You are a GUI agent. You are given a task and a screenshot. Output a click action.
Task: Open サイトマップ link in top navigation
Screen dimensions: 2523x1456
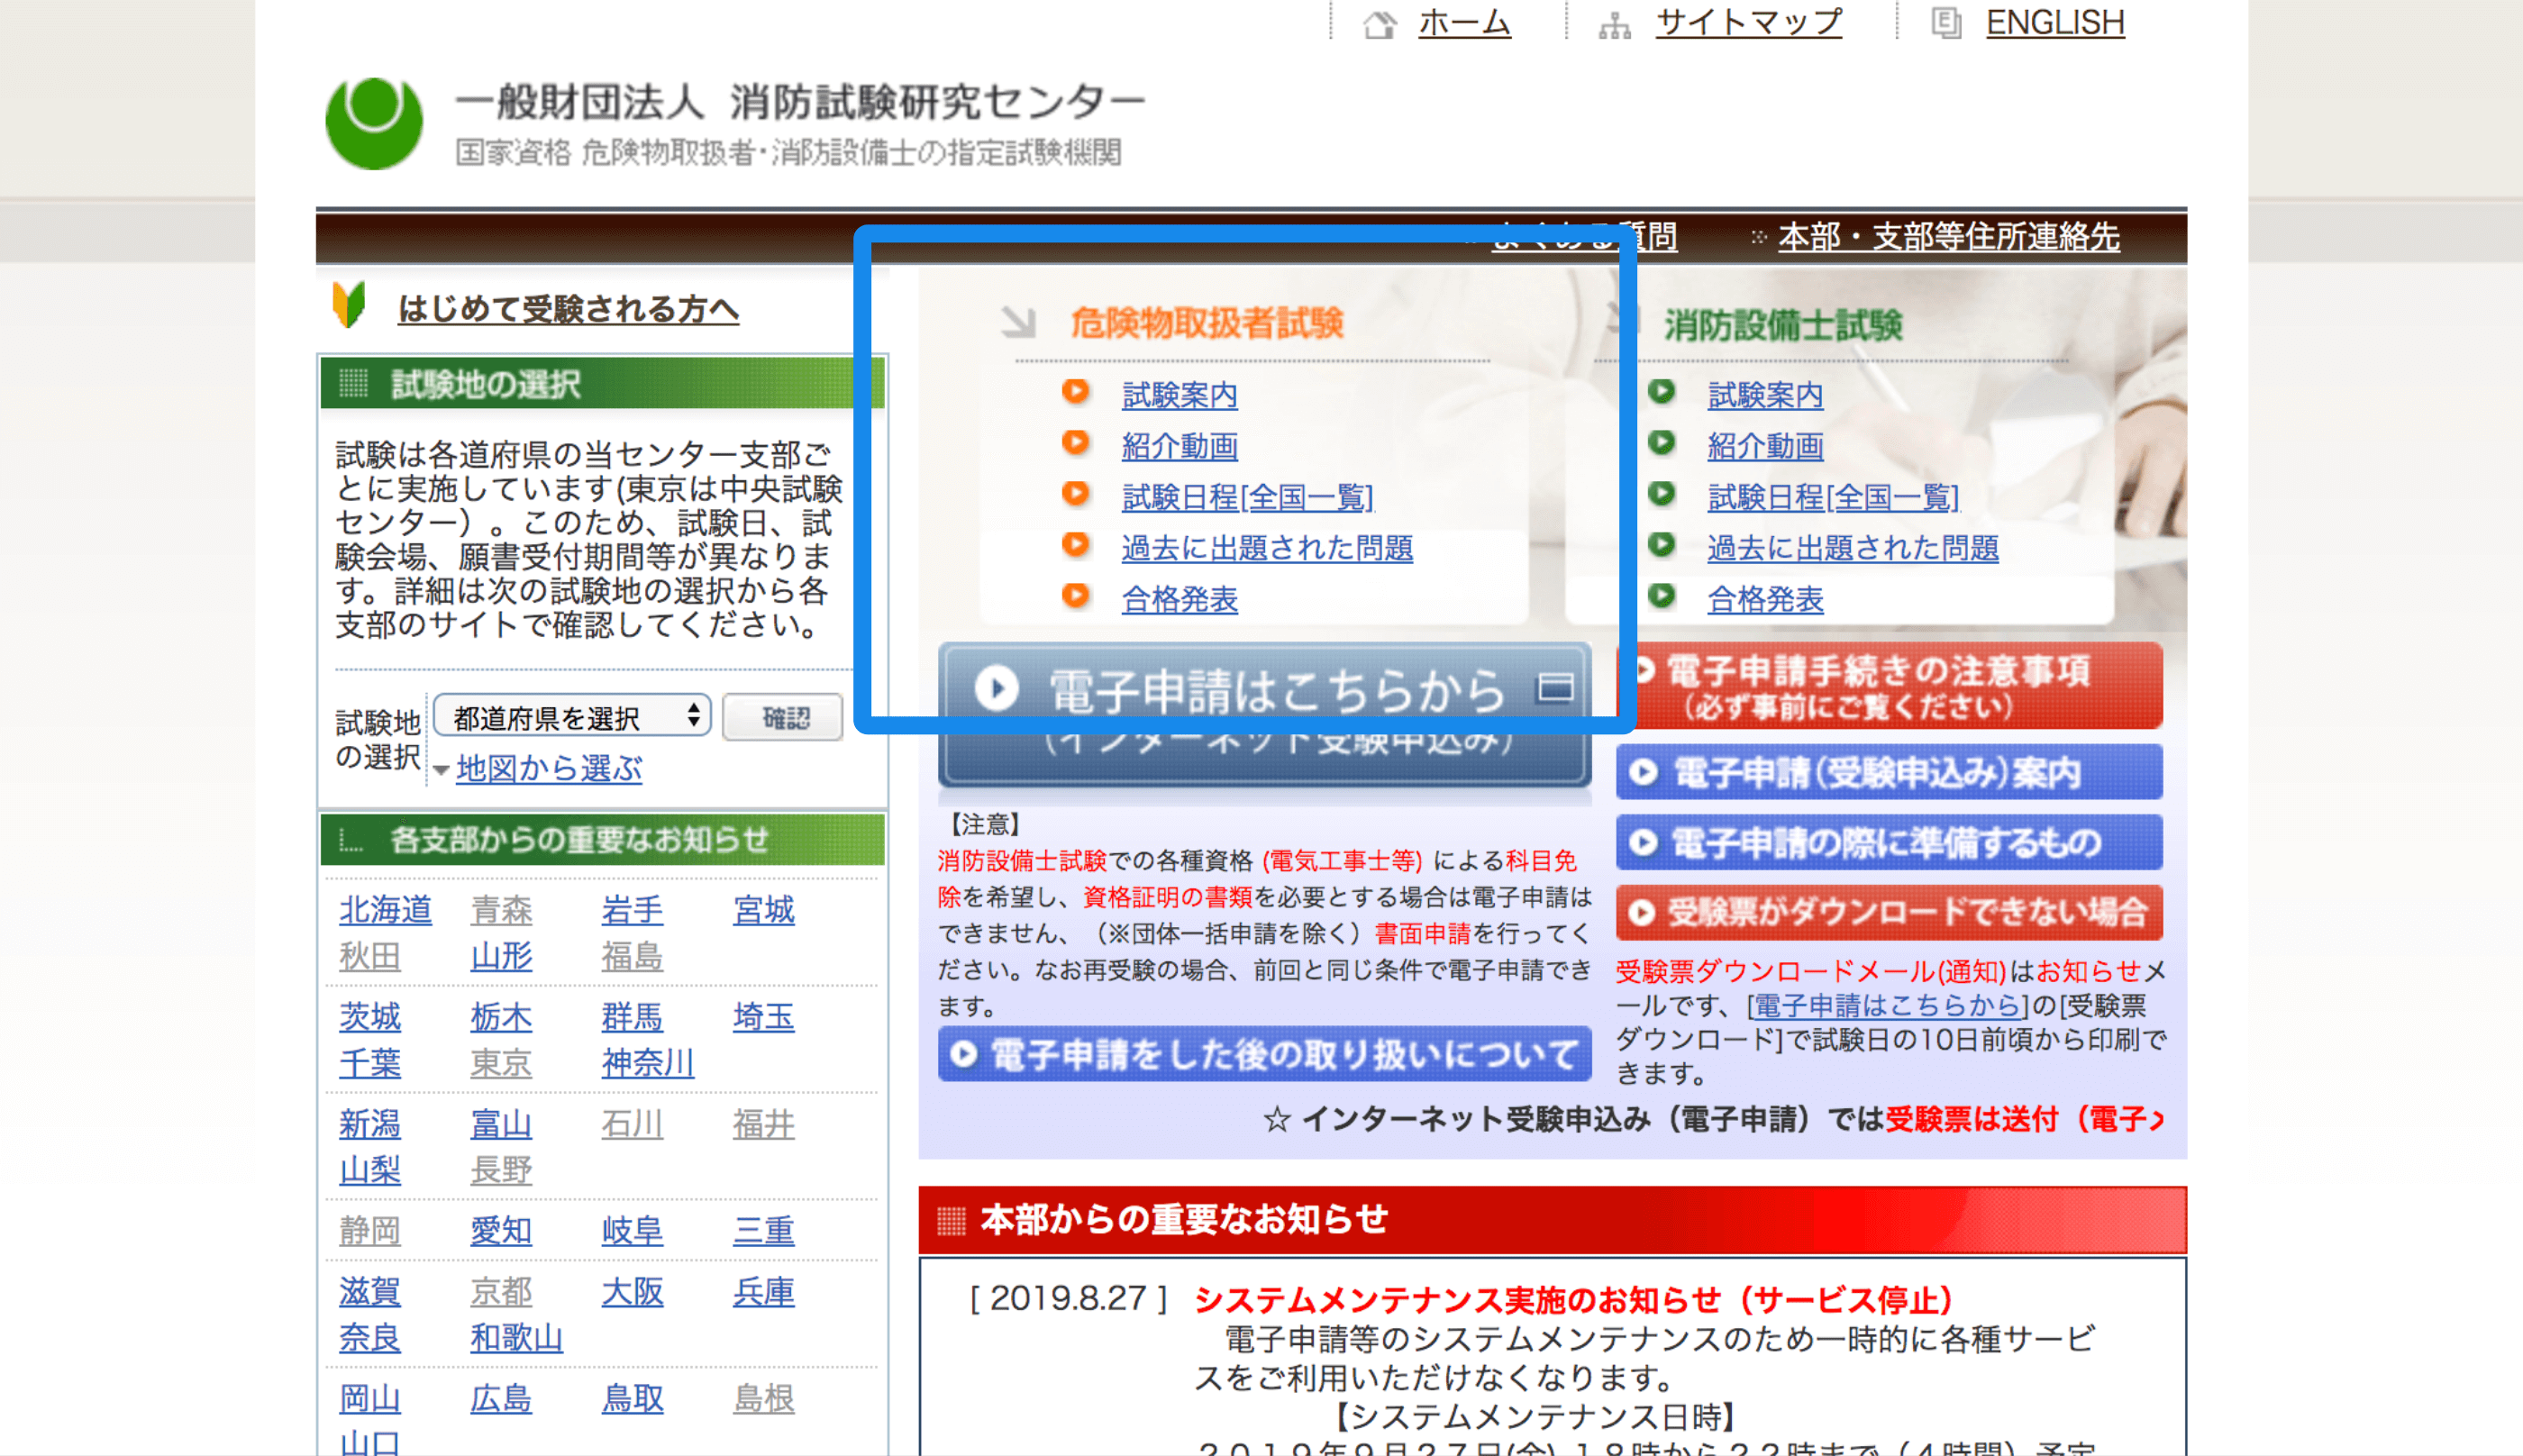[1749, 23]
